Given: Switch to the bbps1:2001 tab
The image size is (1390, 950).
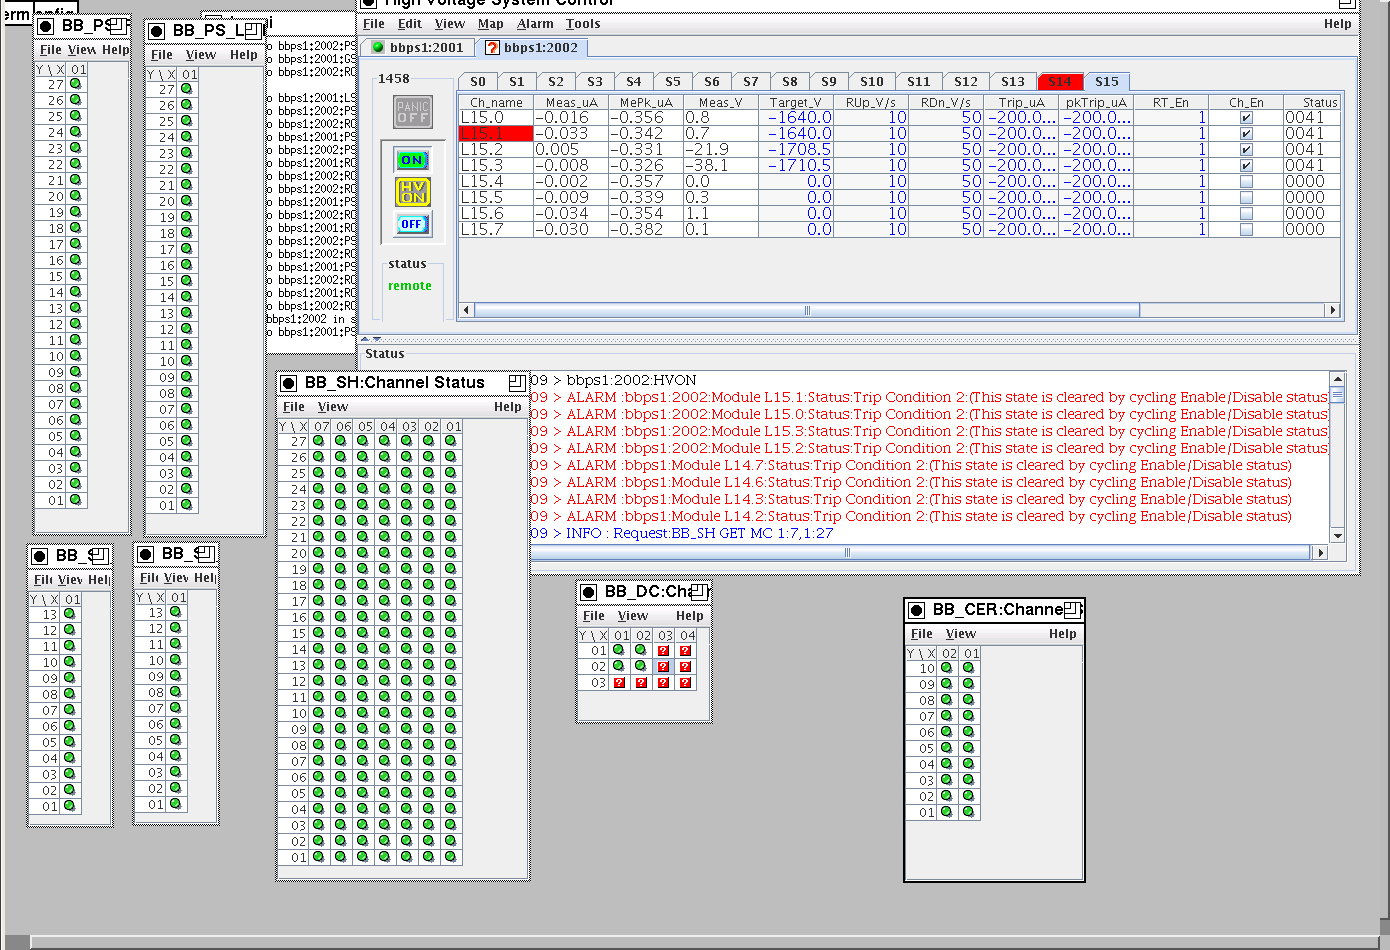Looking at the screenshot, I should [x=418, y=47].
